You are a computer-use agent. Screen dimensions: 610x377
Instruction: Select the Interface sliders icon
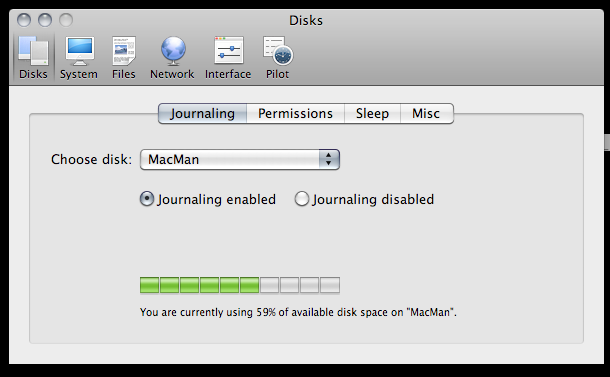click(x=229, y=50)
